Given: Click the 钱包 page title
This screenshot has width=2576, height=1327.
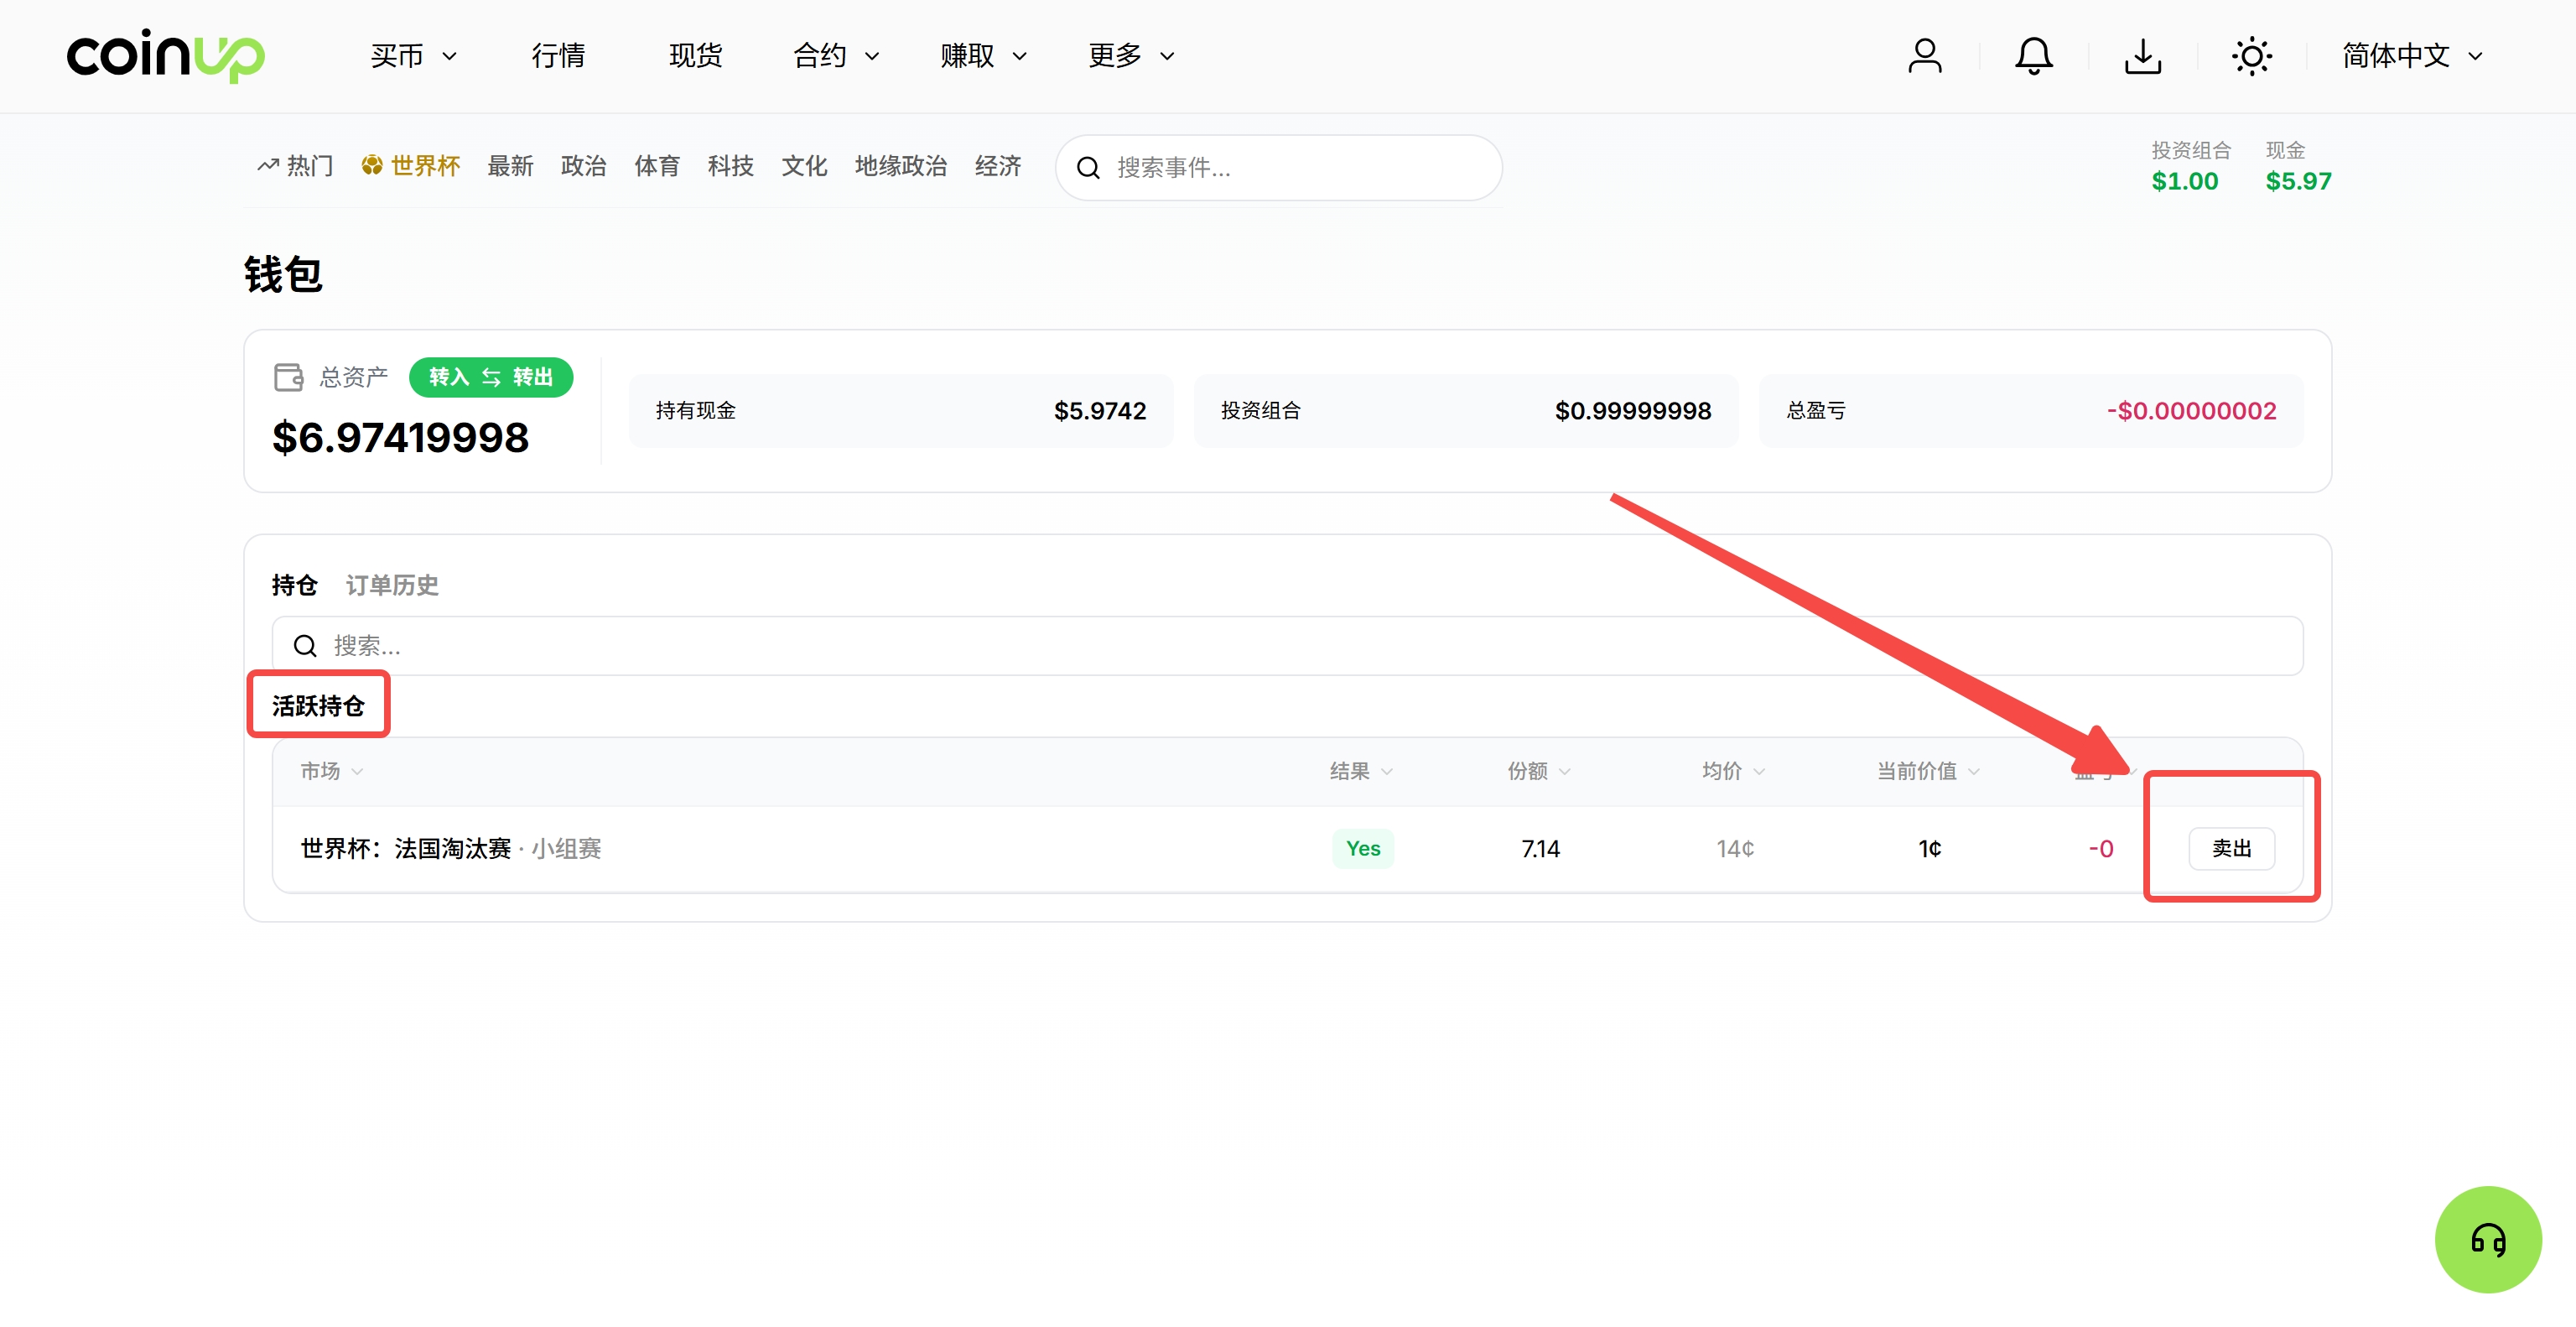Looking at the screenshot, I should [283, 275].
